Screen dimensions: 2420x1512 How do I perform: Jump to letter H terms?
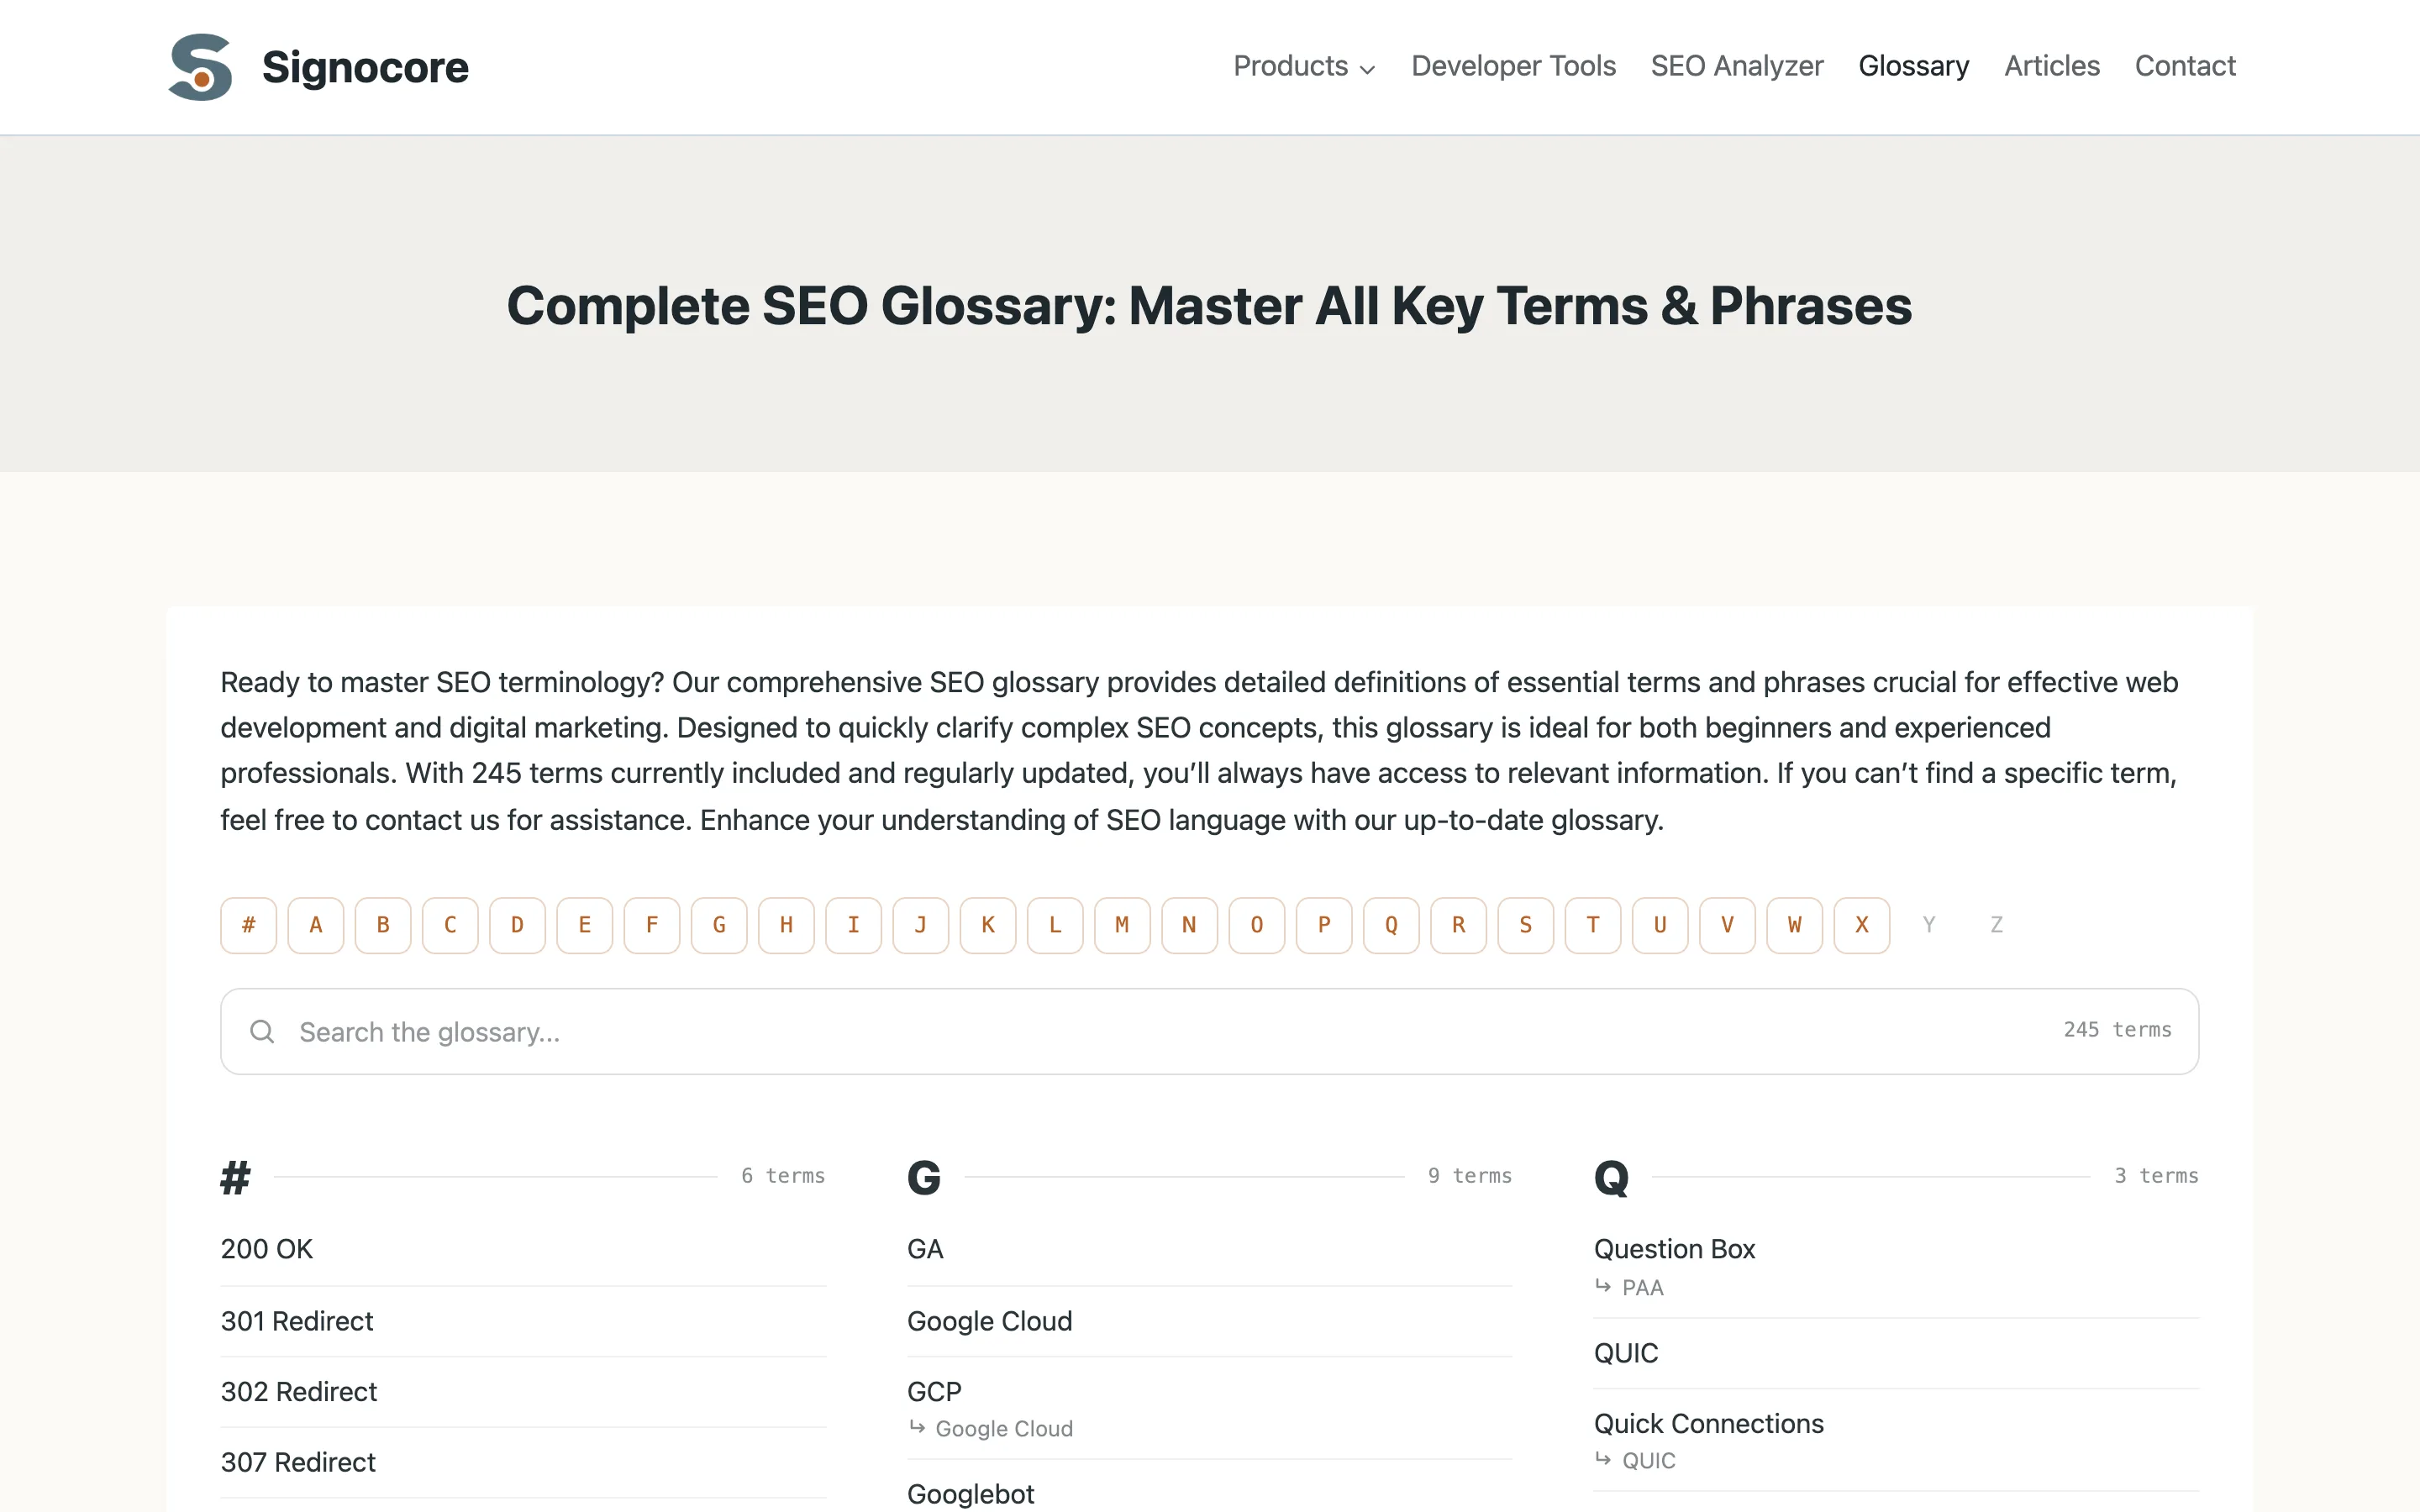(786, 925)
